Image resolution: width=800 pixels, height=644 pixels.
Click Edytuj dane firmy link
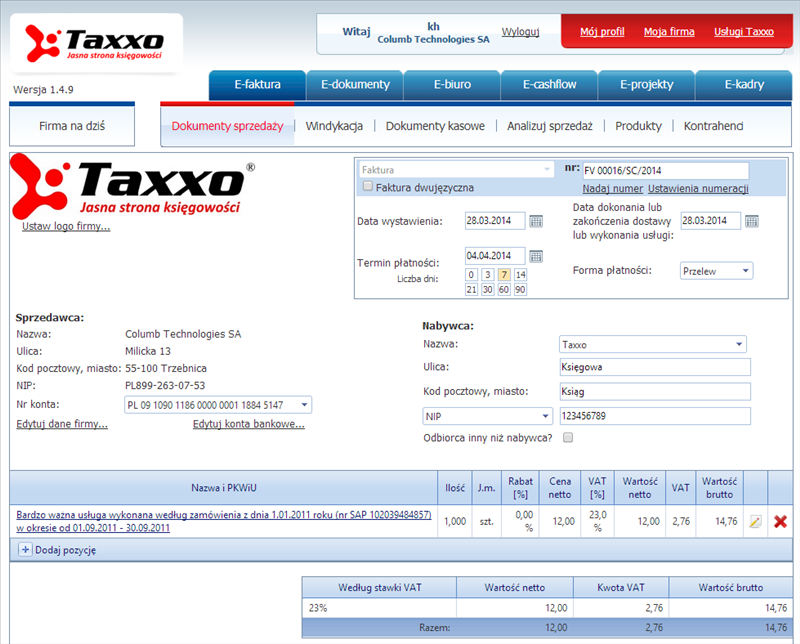(62, 424)
